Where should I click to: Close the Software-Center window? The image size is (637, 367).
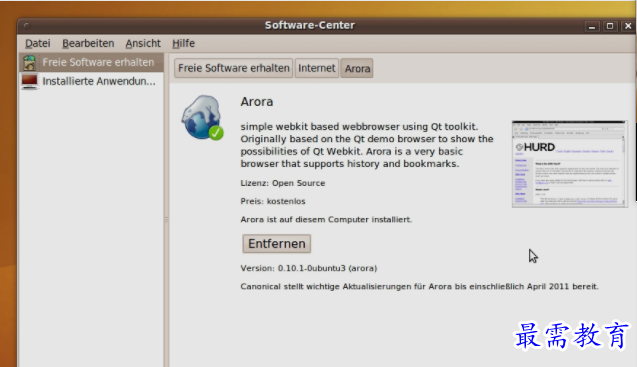pyautogui.click(x=628, y=26)
